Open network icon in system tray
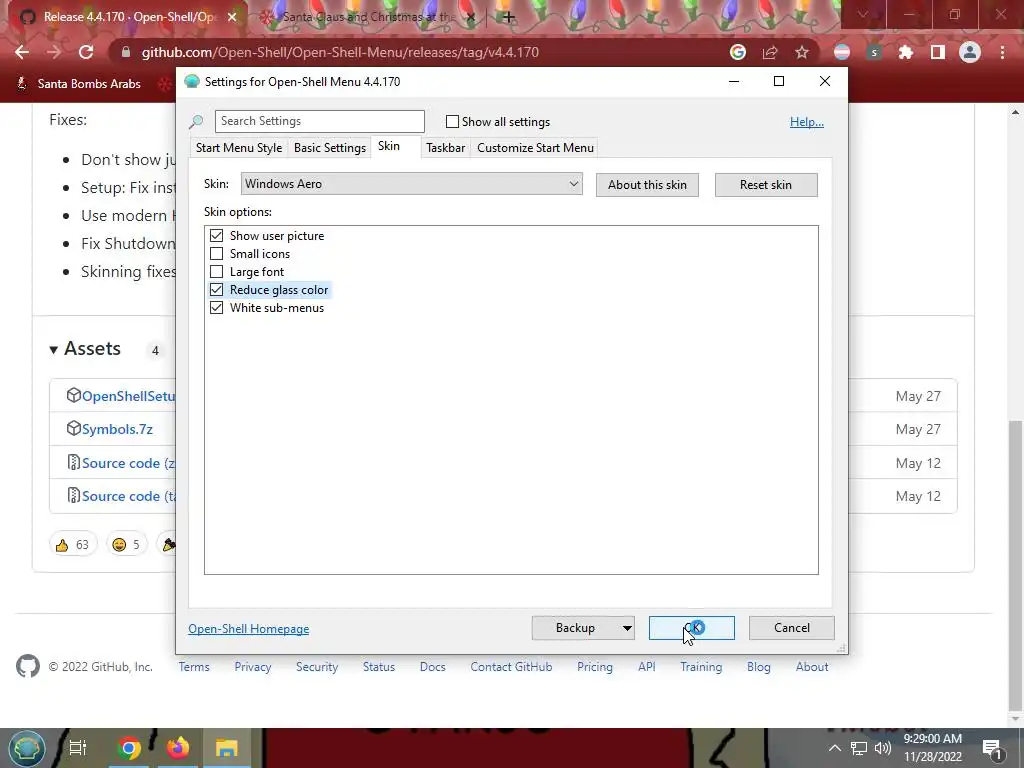 (x=859, y=748)
